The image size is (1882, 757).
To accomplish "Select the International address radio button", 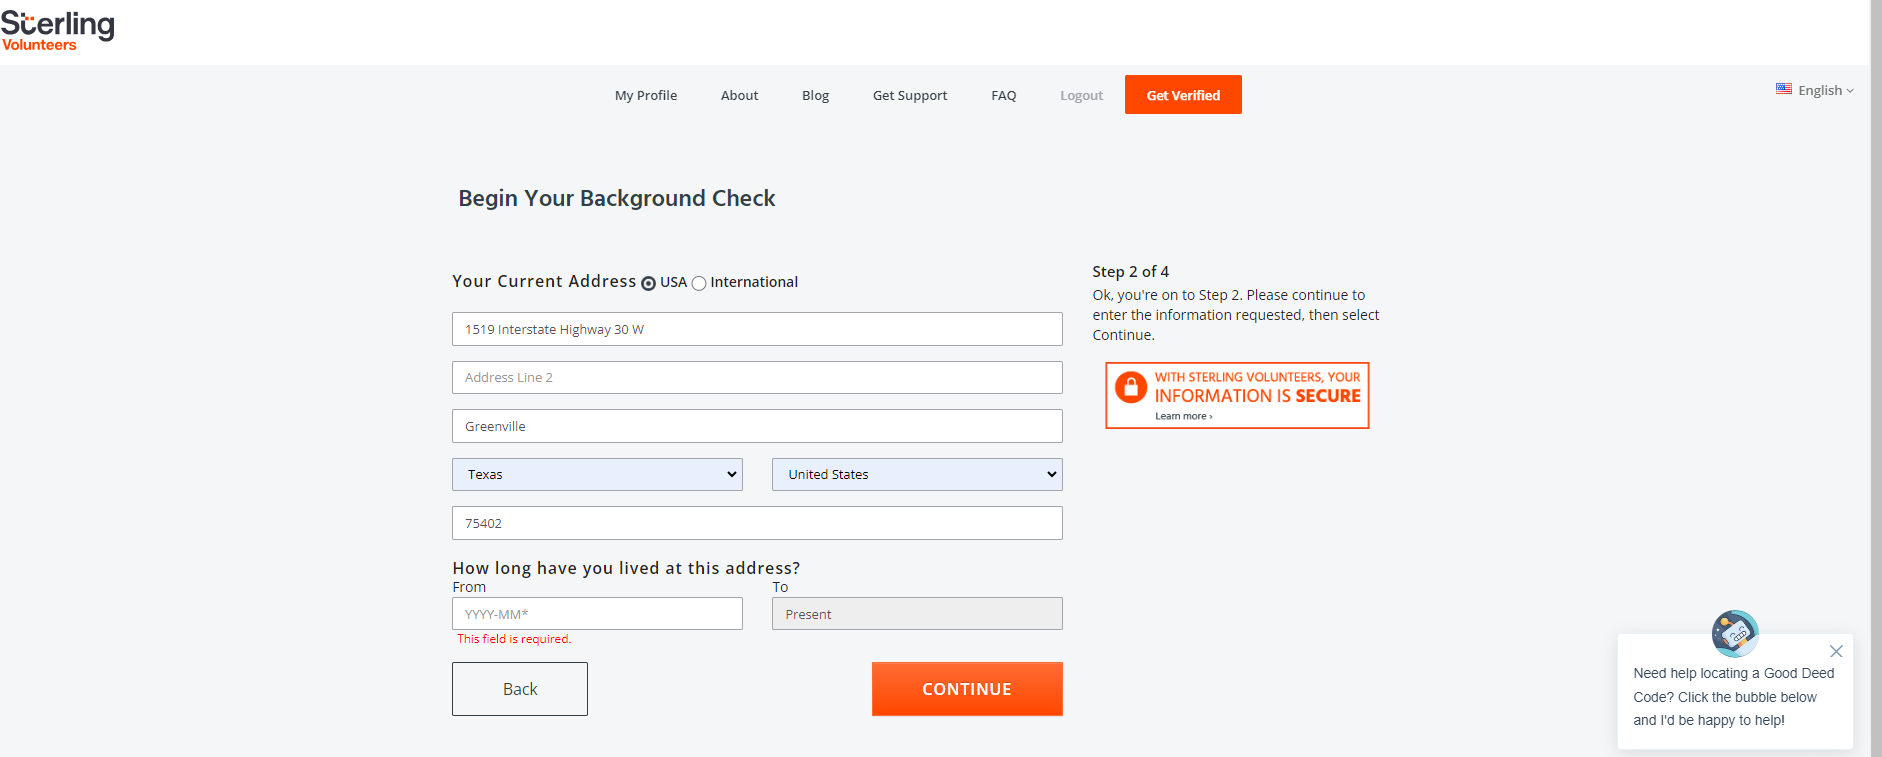I will (x=699, y=283).
